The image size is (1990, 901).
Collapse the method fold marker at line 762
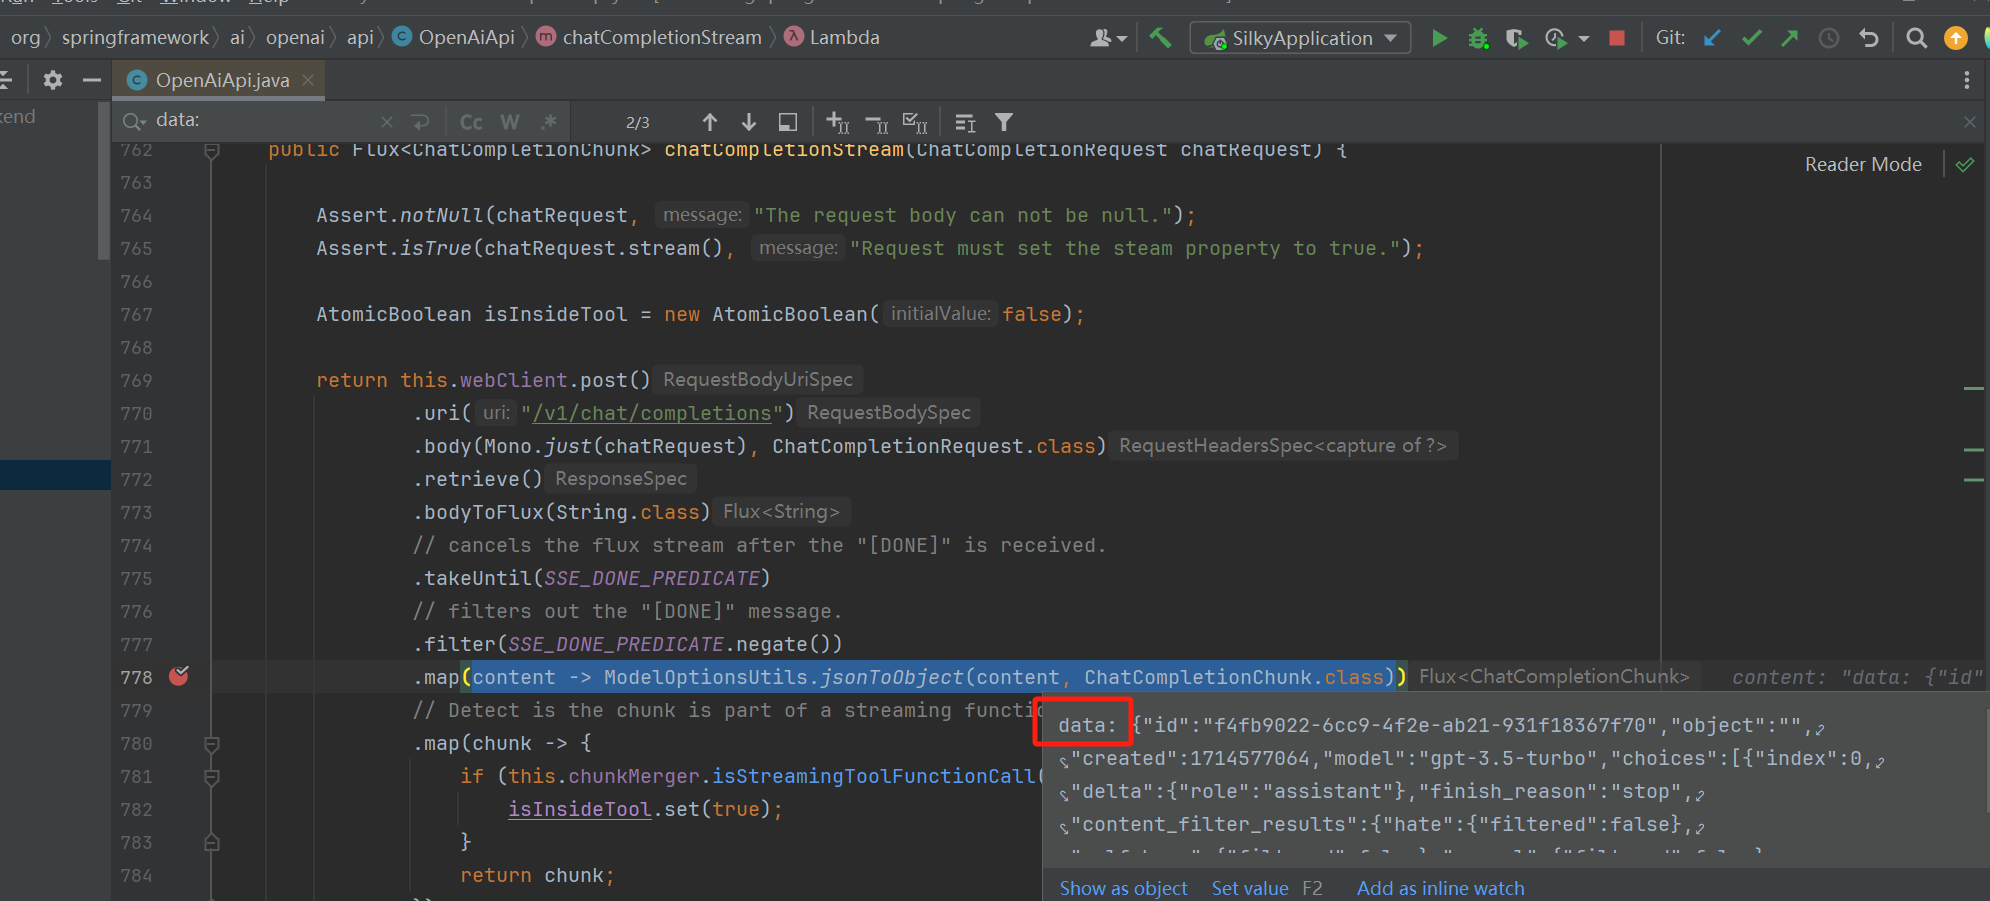click(x=212, y=152)
